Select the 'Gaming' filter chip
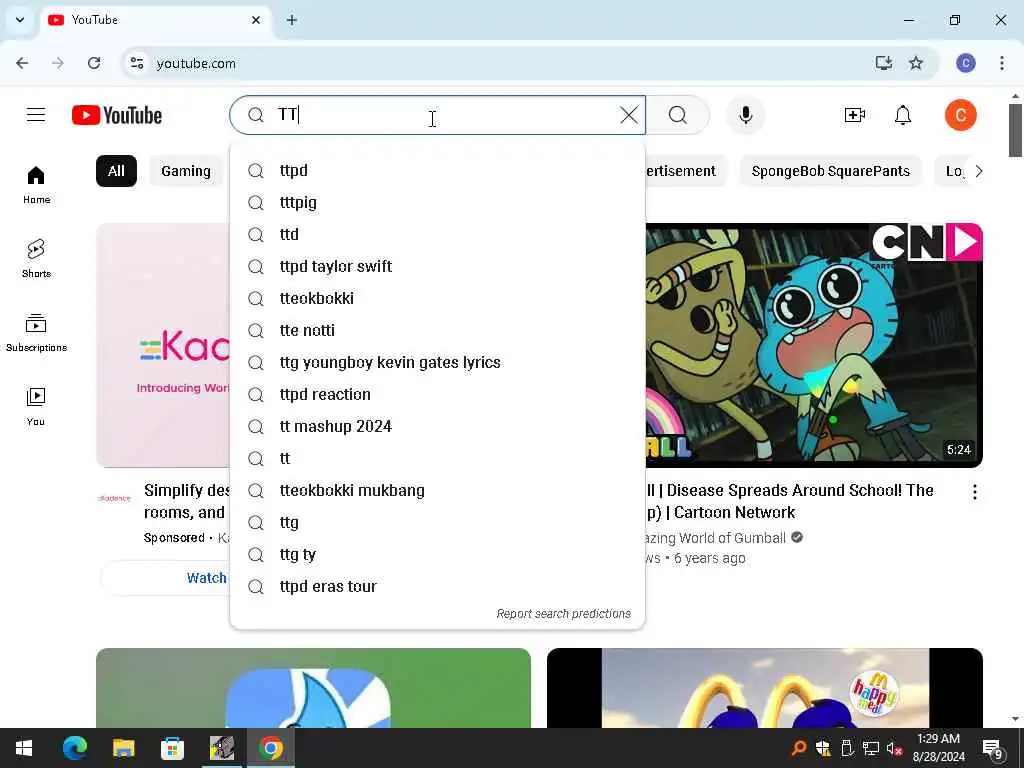1024x768 pixels. pos(186,171)
